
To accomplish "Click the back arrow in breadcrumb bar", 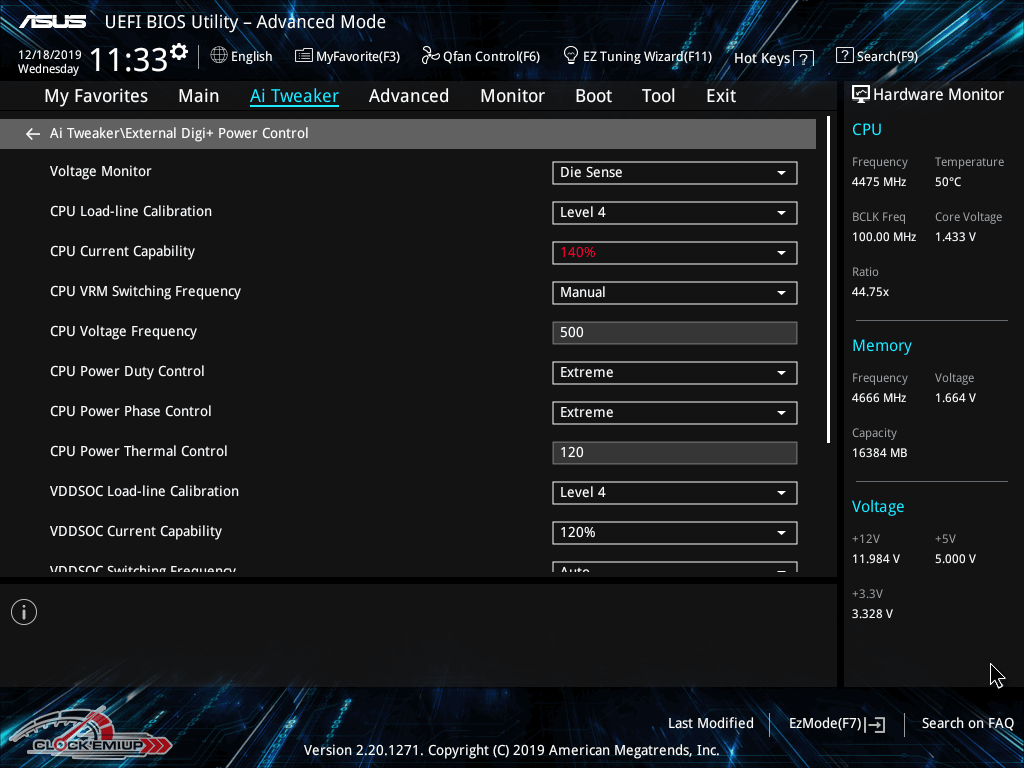I will (33, 134).
